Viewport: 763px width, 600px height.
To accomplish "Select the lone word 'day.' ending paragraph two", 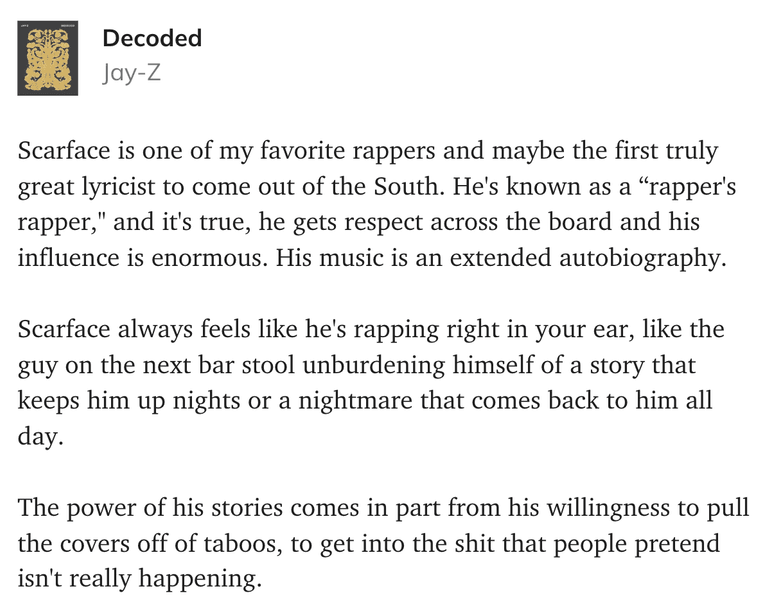I will [41, 436].
